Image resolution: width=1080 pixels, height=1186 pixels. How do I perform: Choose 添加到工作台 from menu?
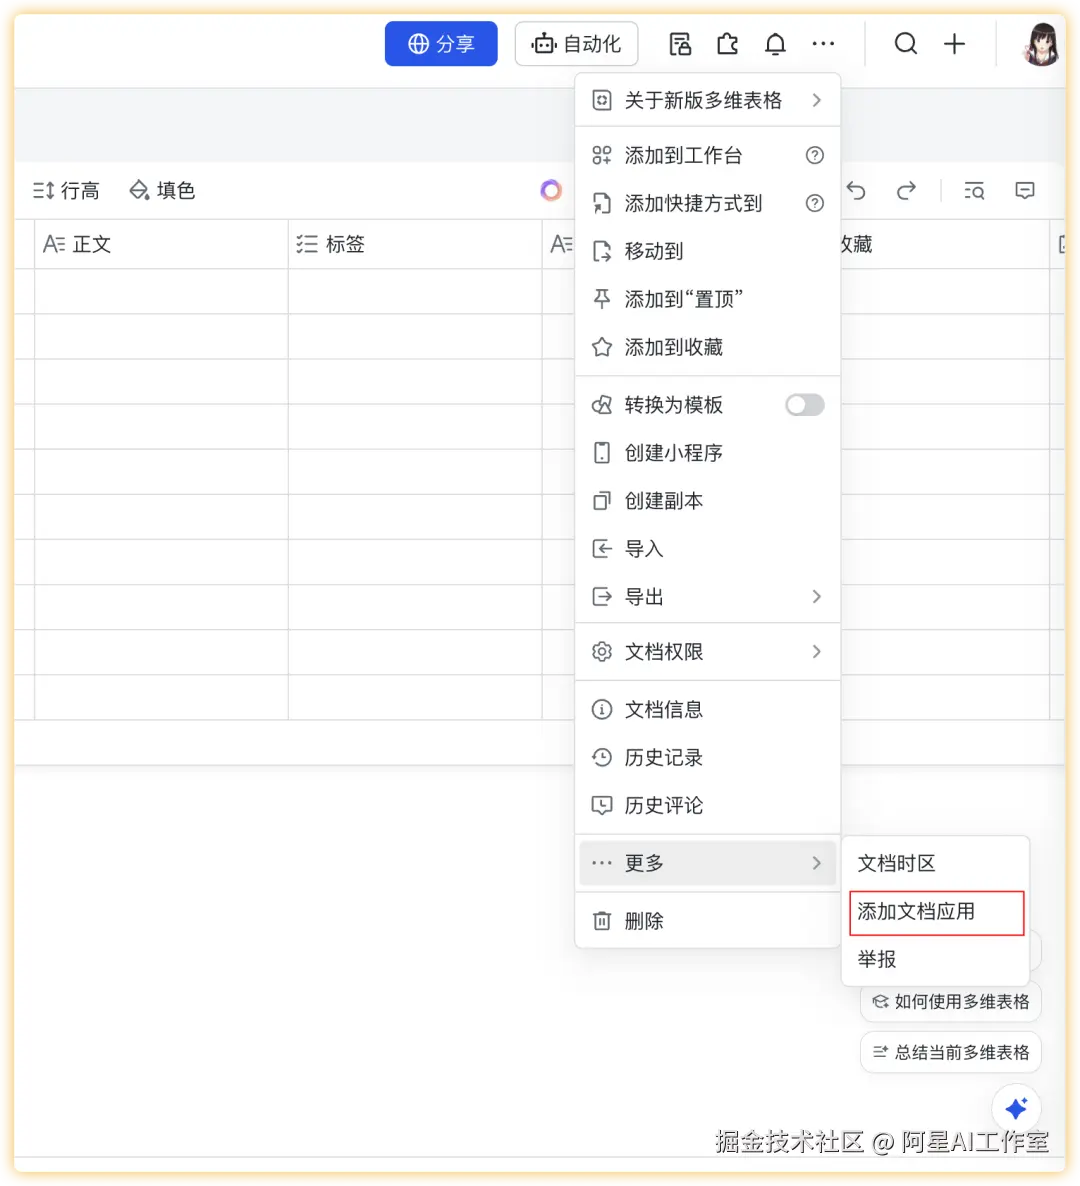(x=707, y=156)
